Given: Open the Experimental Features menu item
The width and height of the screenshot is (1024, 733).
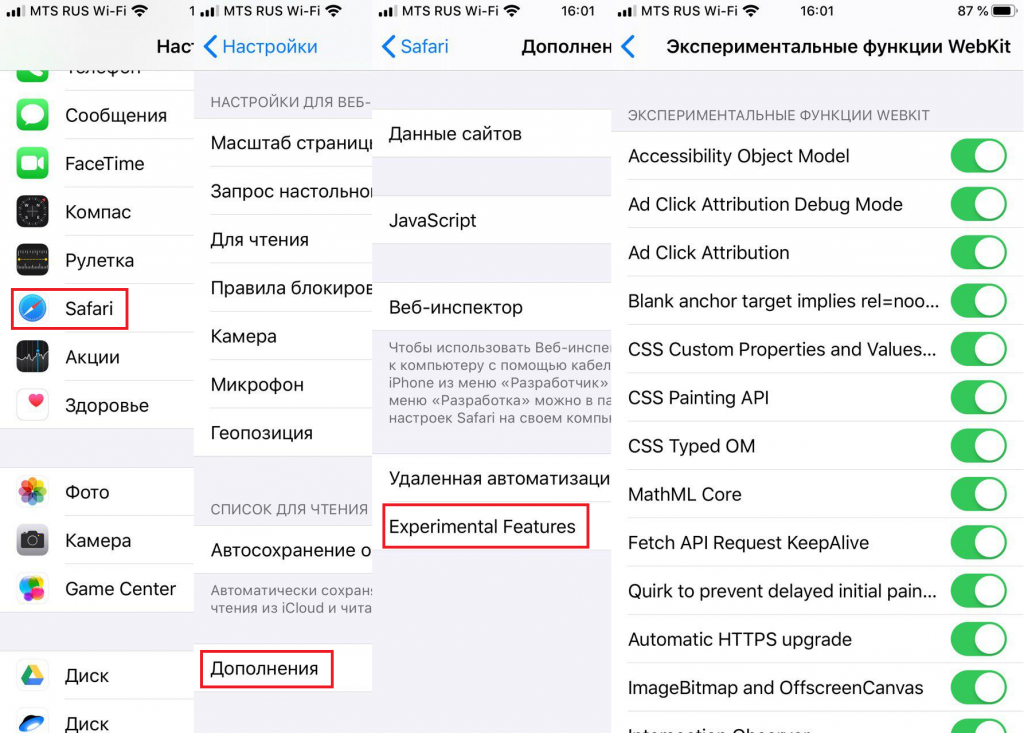Looking at the screenshot, I should tap(482, 527).
